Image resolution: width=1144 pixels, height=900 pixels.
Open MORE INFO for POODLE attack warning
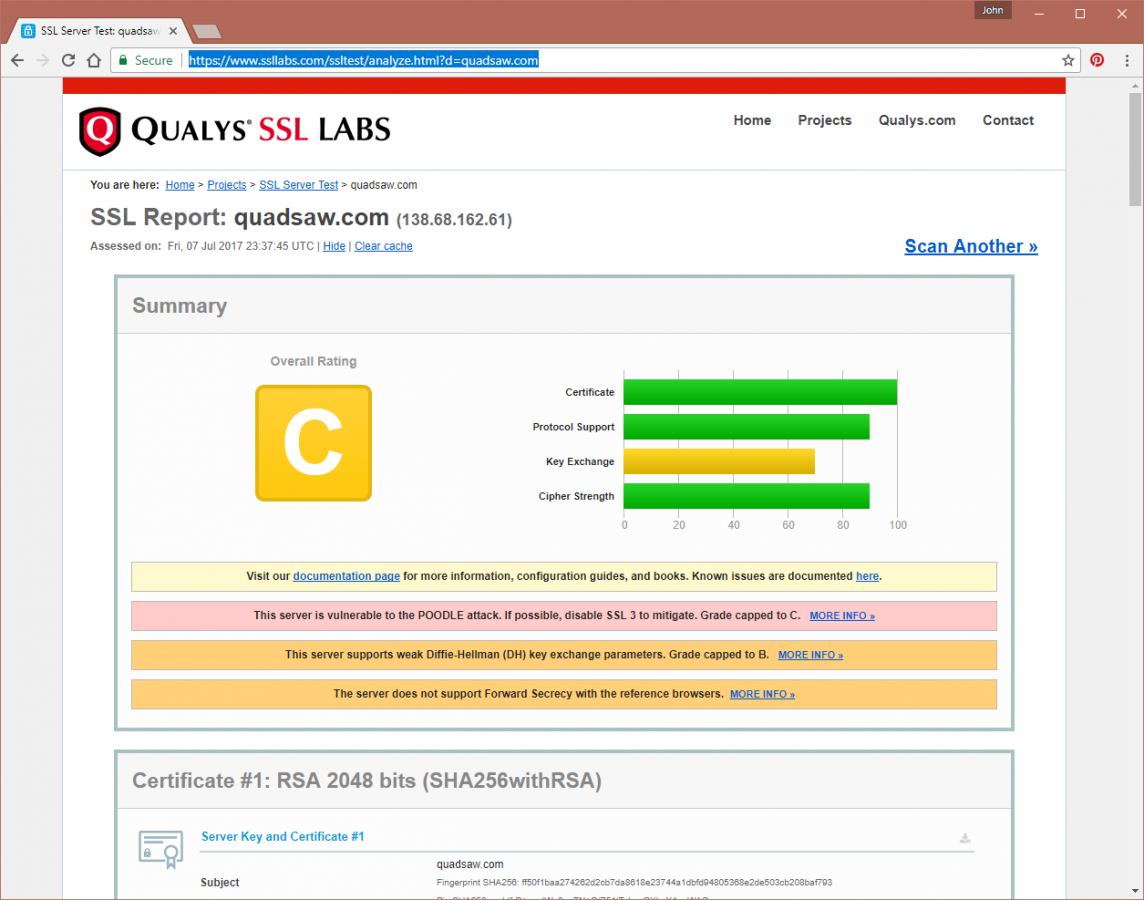[841, 616]
